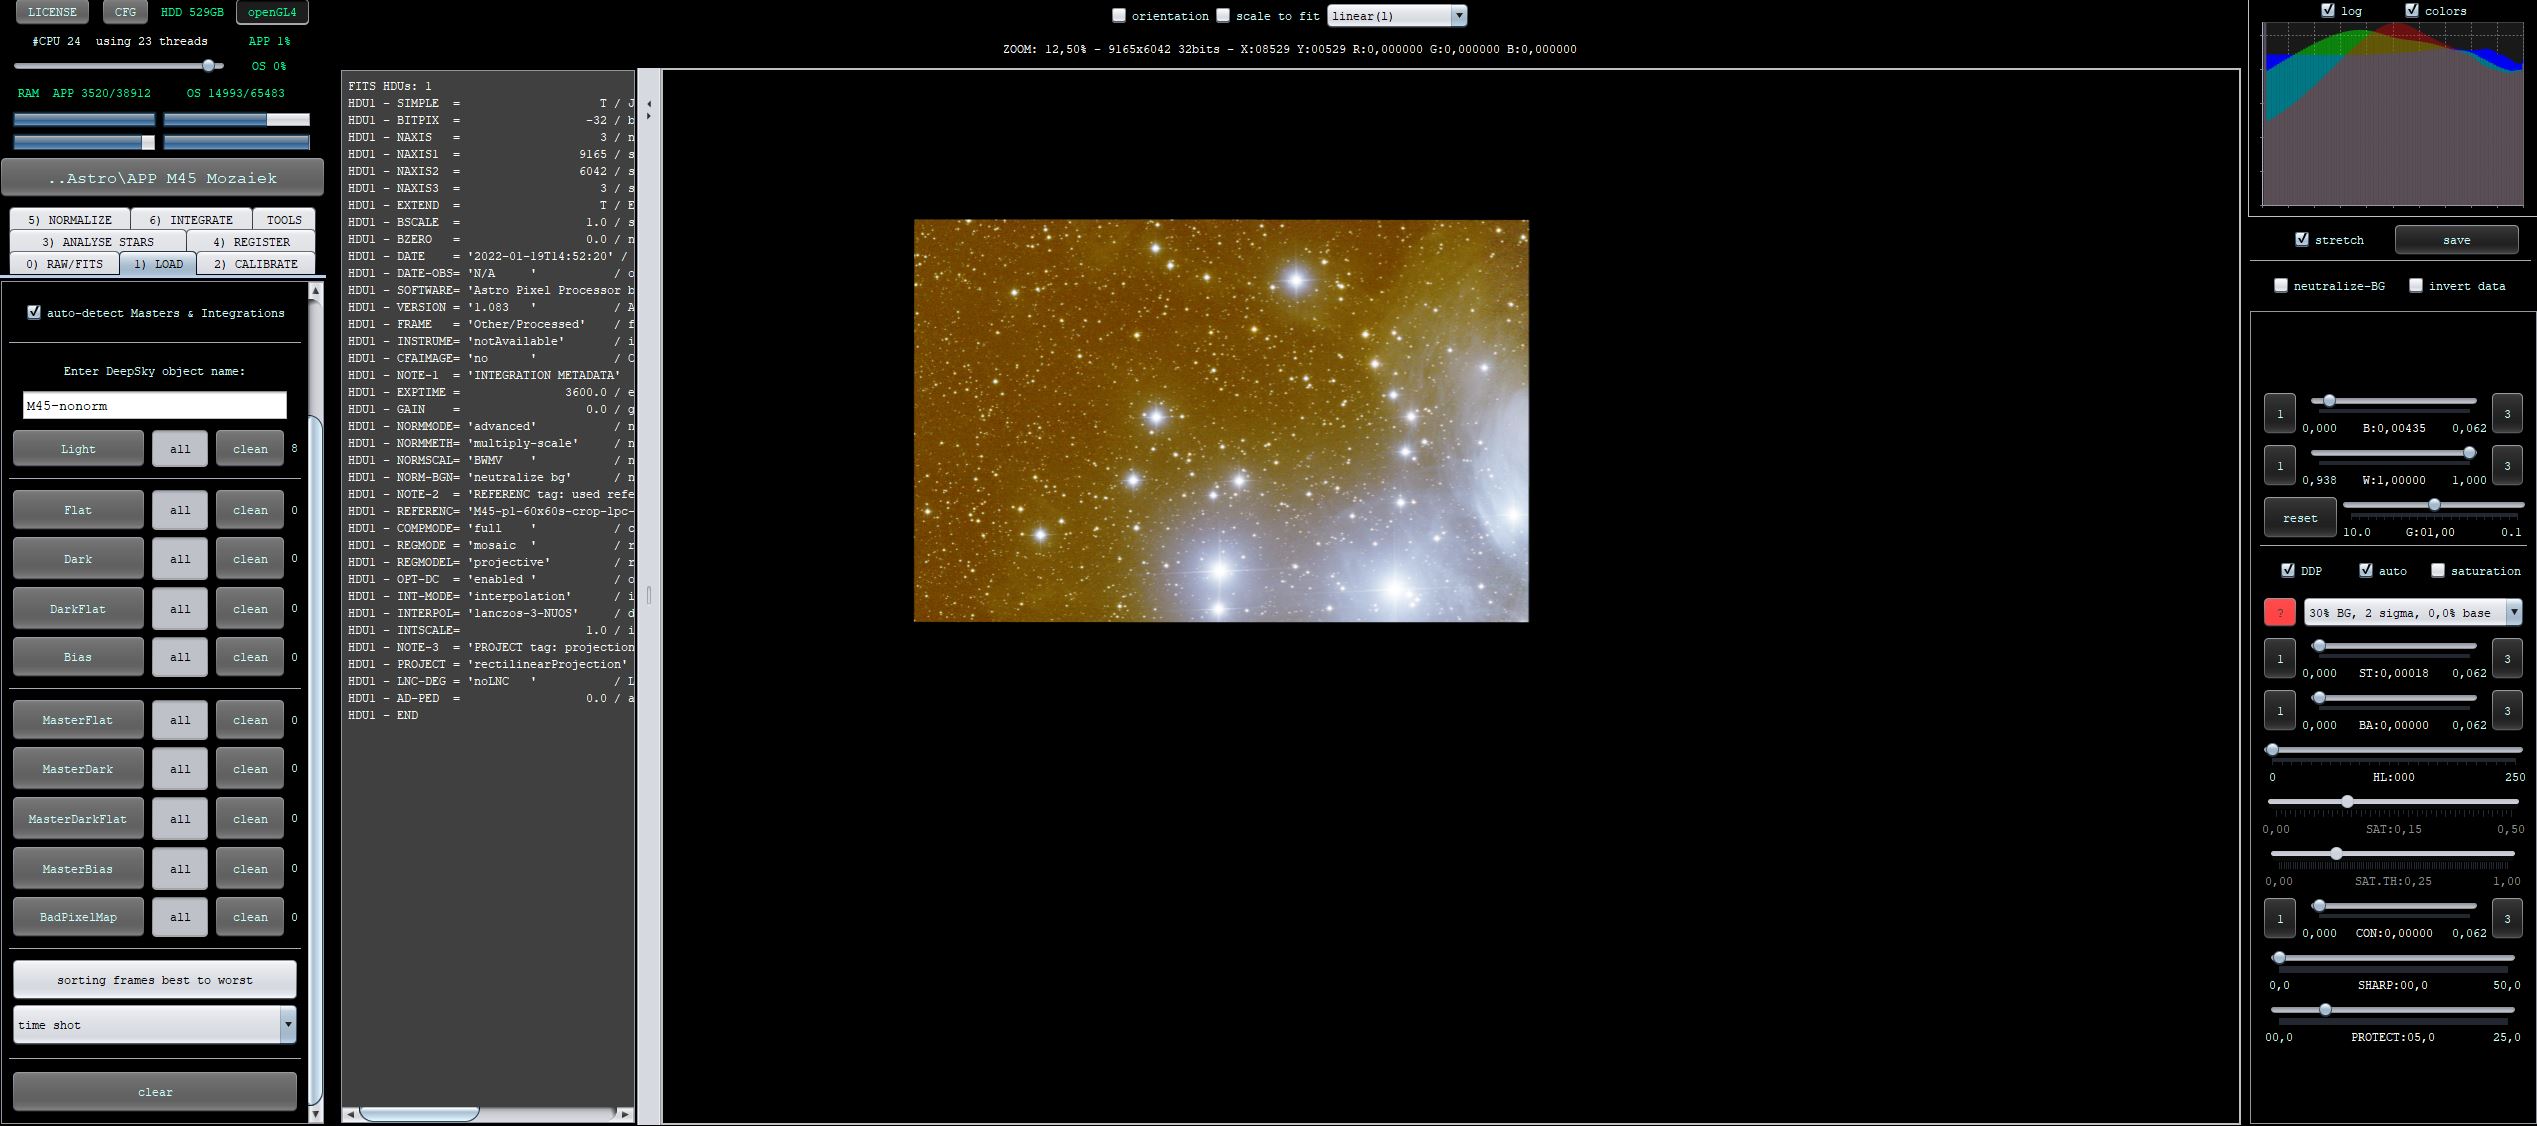Open the linear(l) display mode dropdown
This screenshot has height=1126, width=2537.
(1458, 16)
